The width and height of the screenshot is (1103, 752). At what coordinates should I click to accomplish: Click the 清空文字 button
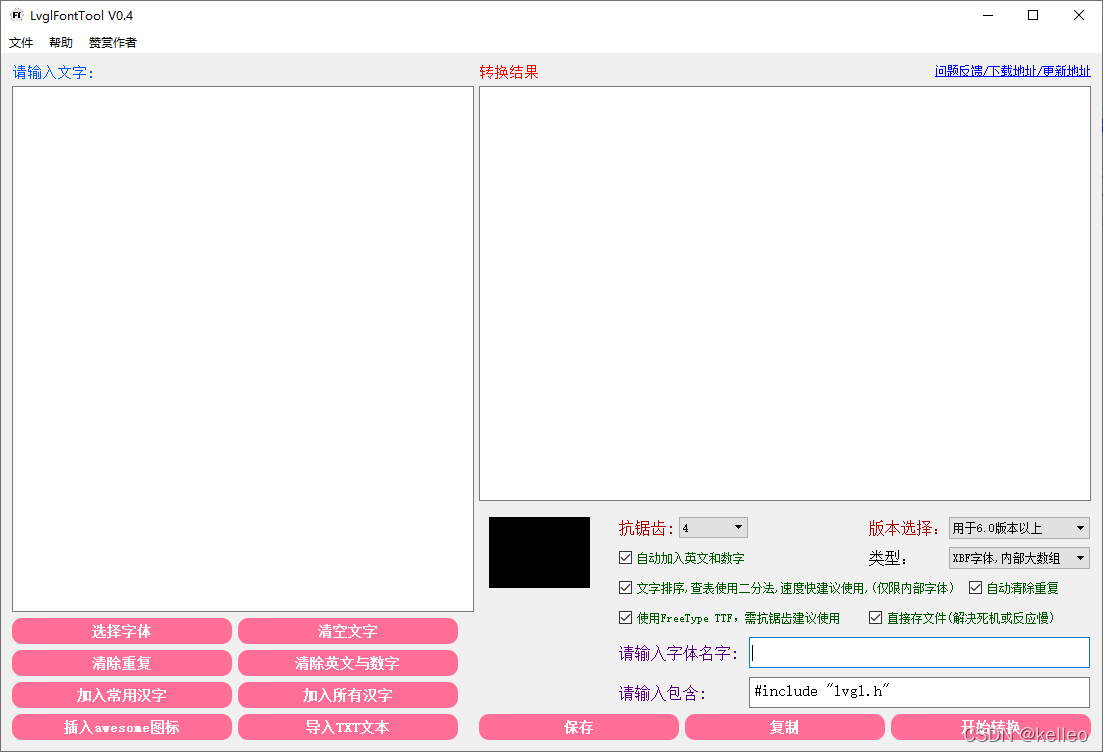pos(348,631)
